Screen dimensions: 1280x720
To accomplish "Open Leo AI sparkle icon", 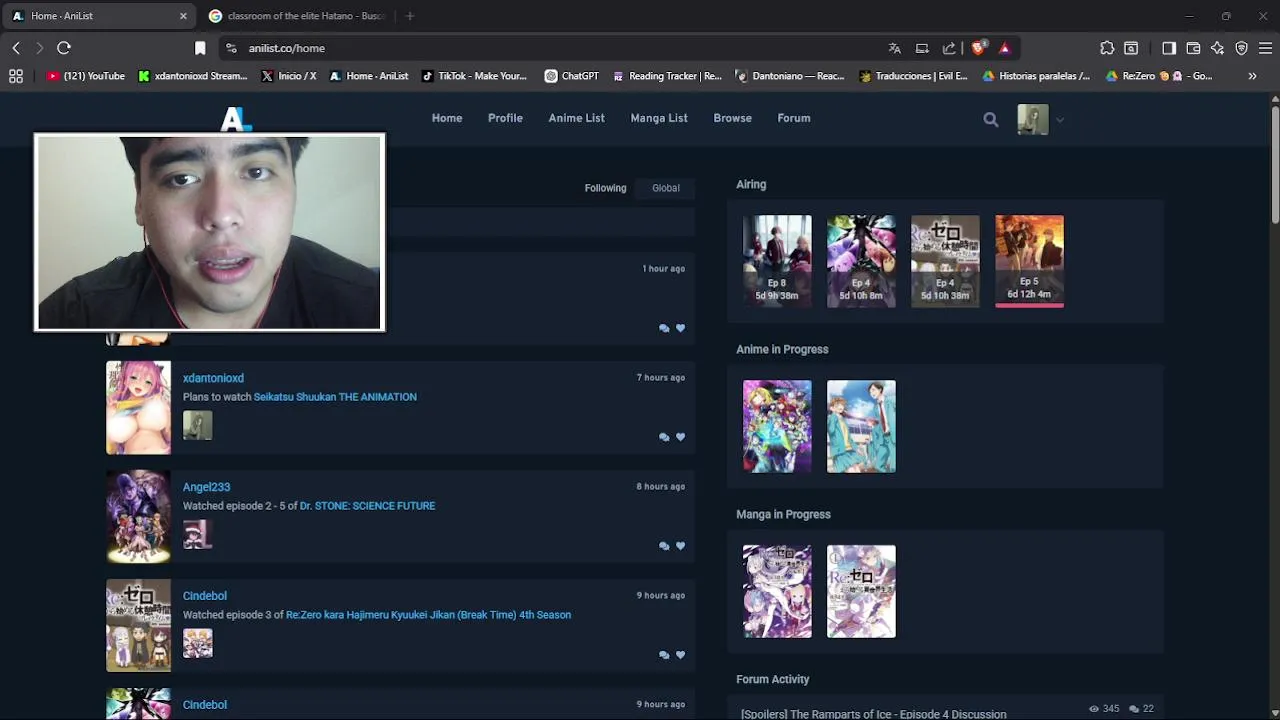I will click(1217, 48).
